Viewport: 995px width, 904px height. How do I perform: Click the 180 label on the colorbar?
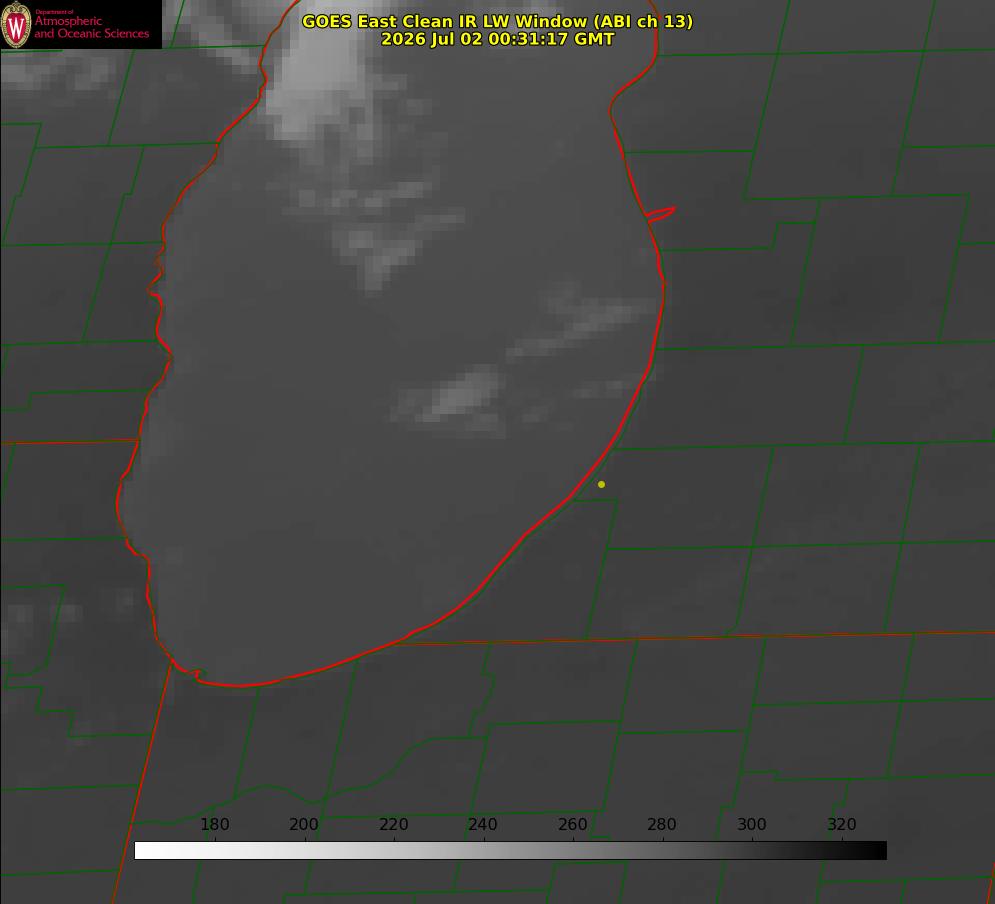click(214, 824)
